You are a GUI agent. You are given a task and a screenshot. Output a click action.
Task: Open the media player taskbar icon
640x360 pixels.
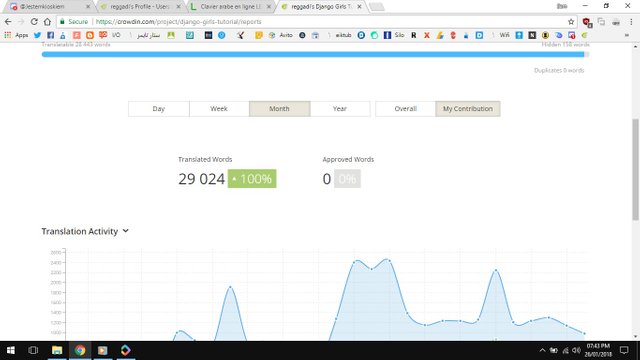[x=102, y=350]
